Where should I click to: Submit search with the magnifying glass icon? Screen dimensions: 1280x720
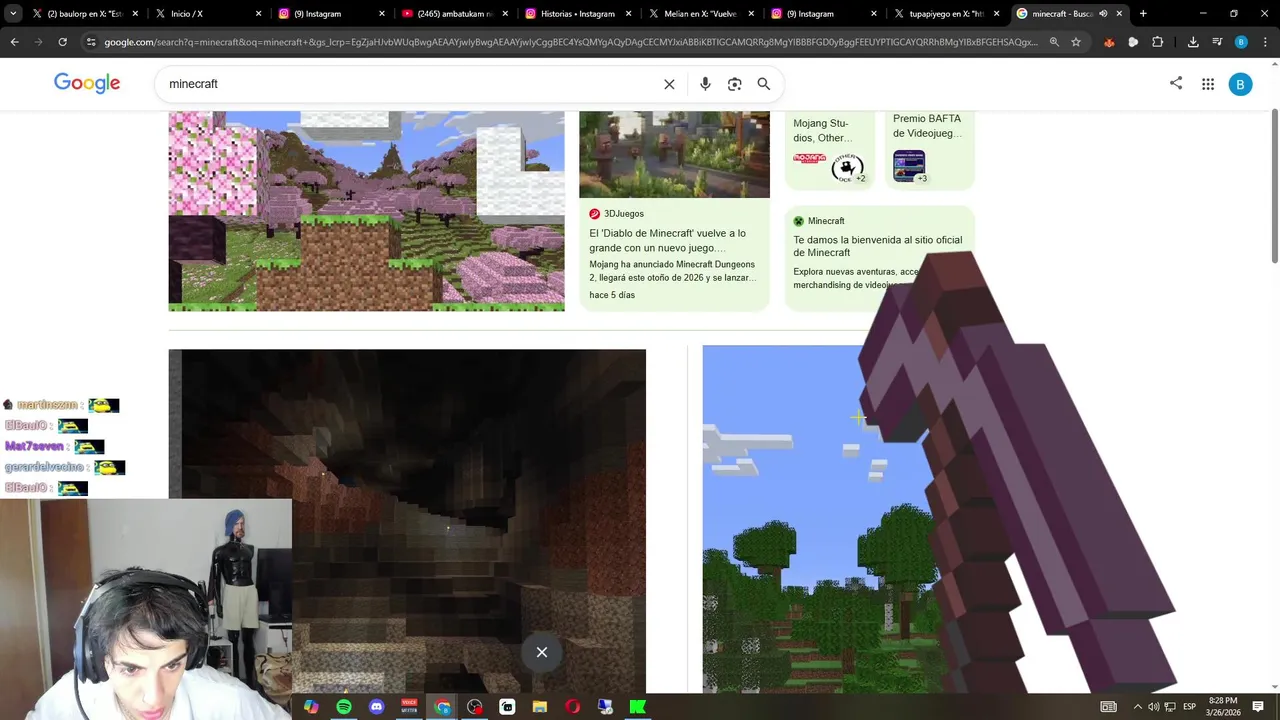tap(764, 84)
